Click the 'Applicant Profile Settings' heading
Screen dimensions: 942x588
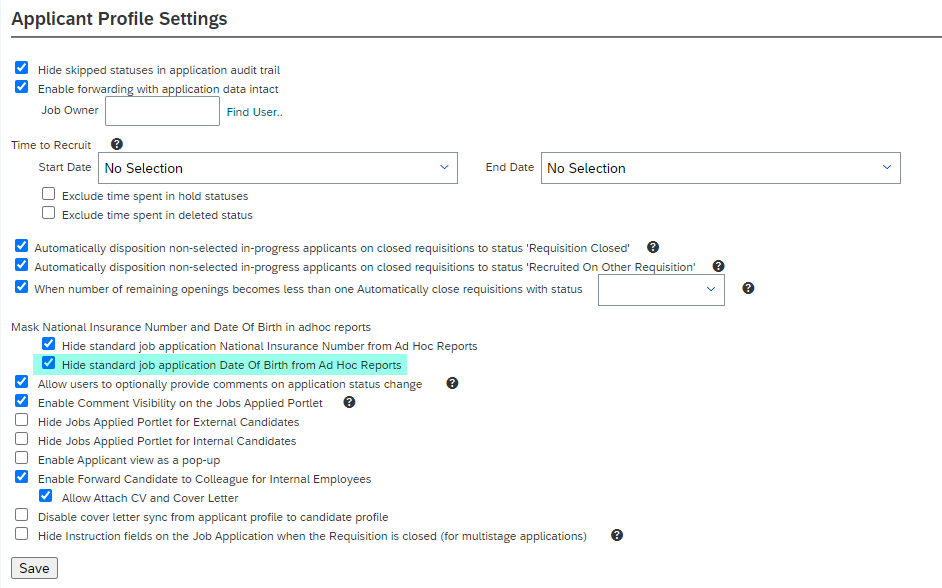pos(120,19)
